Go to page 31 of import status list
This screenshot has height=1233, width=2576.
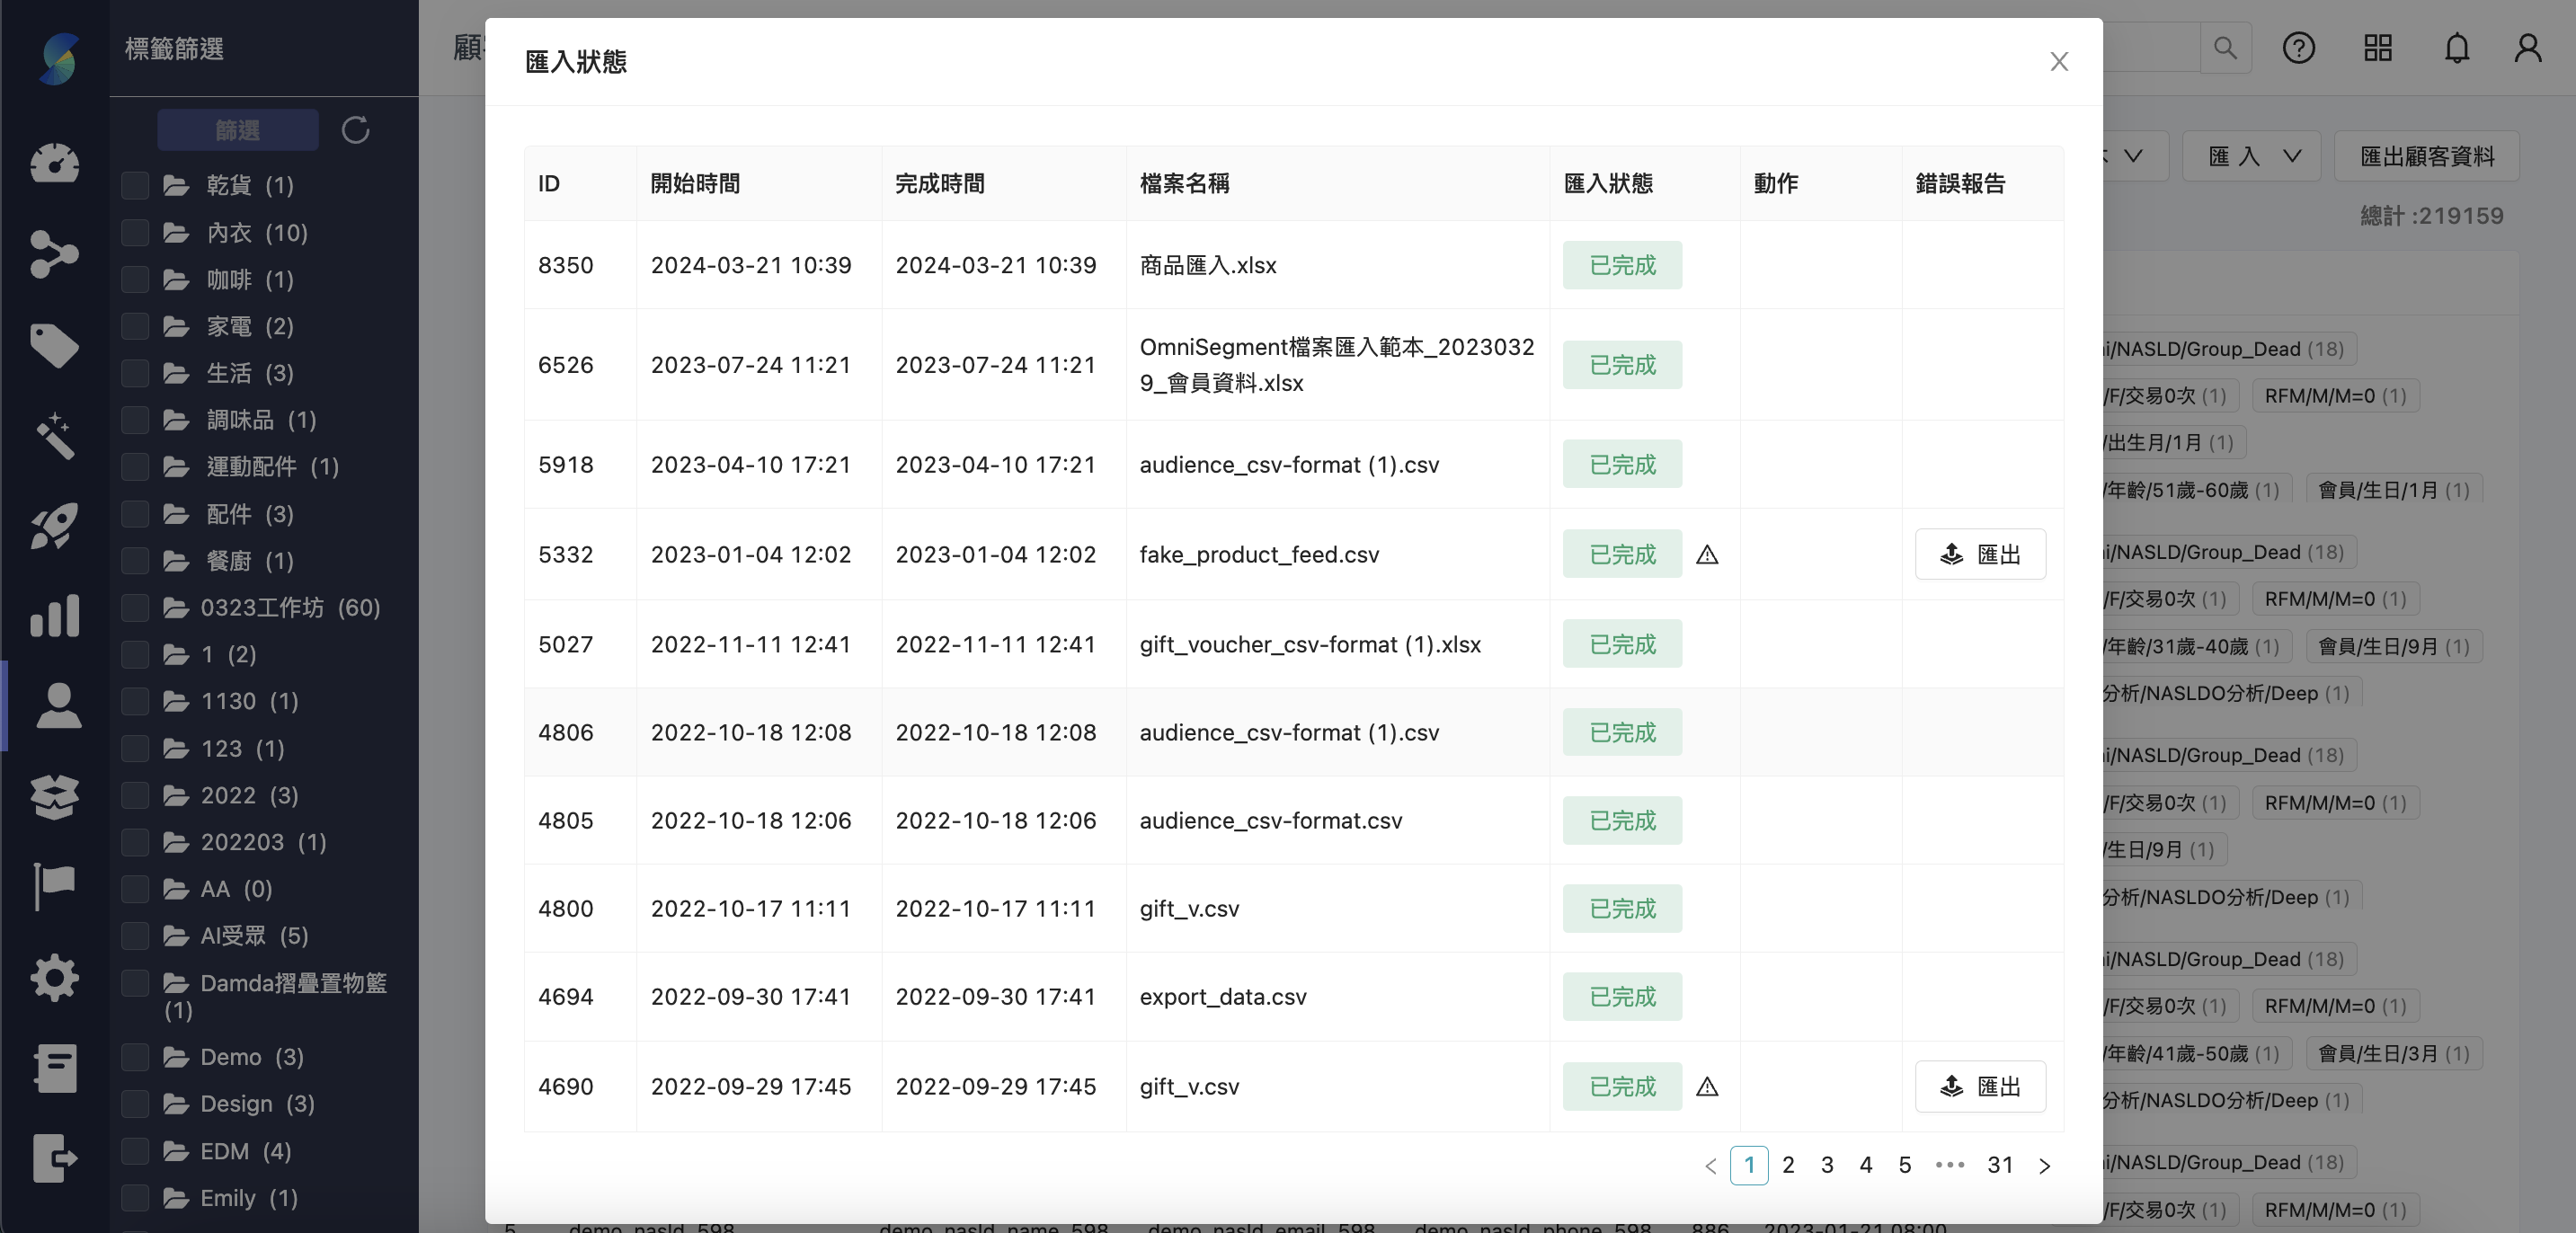tap(2000, 1165)
